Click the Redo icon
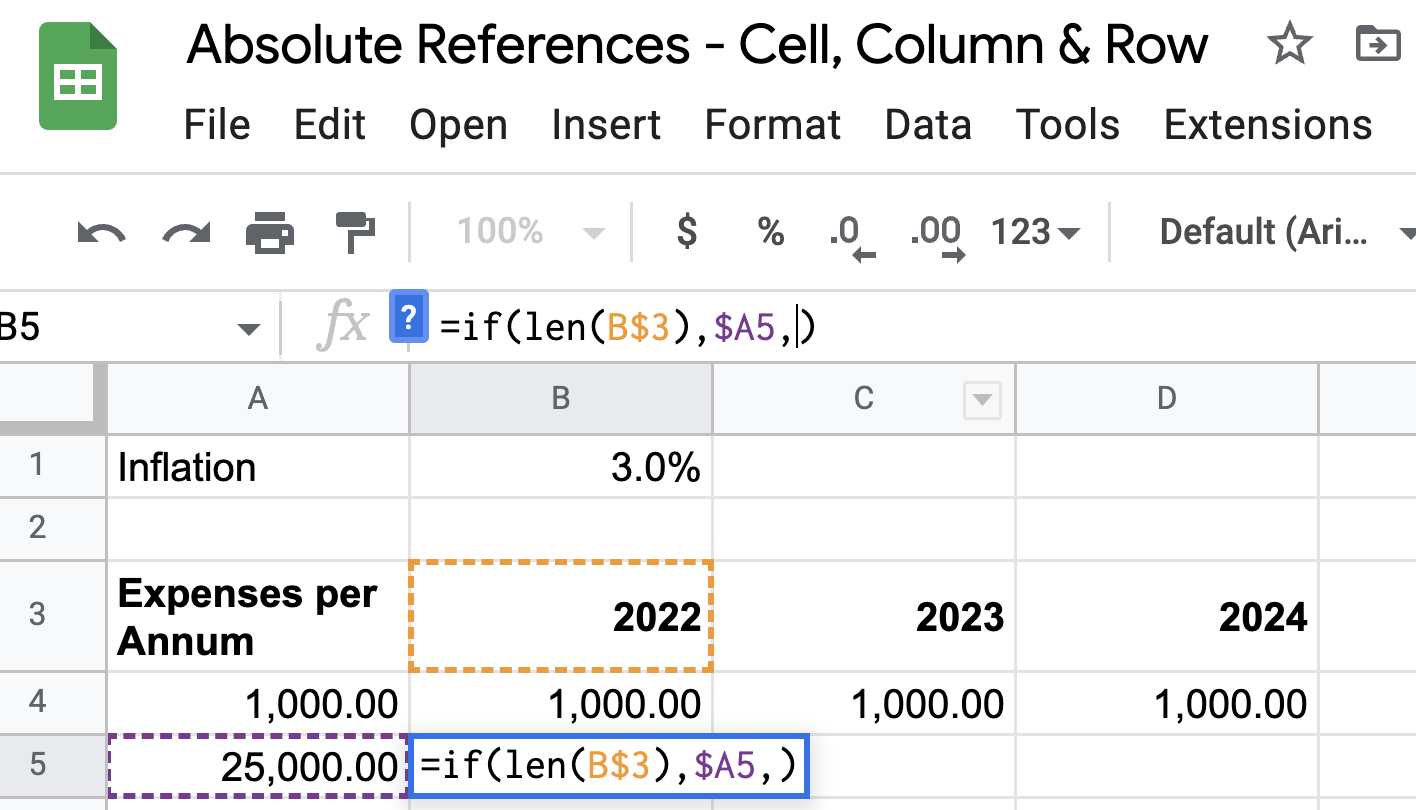 click(x=185, y=231)
